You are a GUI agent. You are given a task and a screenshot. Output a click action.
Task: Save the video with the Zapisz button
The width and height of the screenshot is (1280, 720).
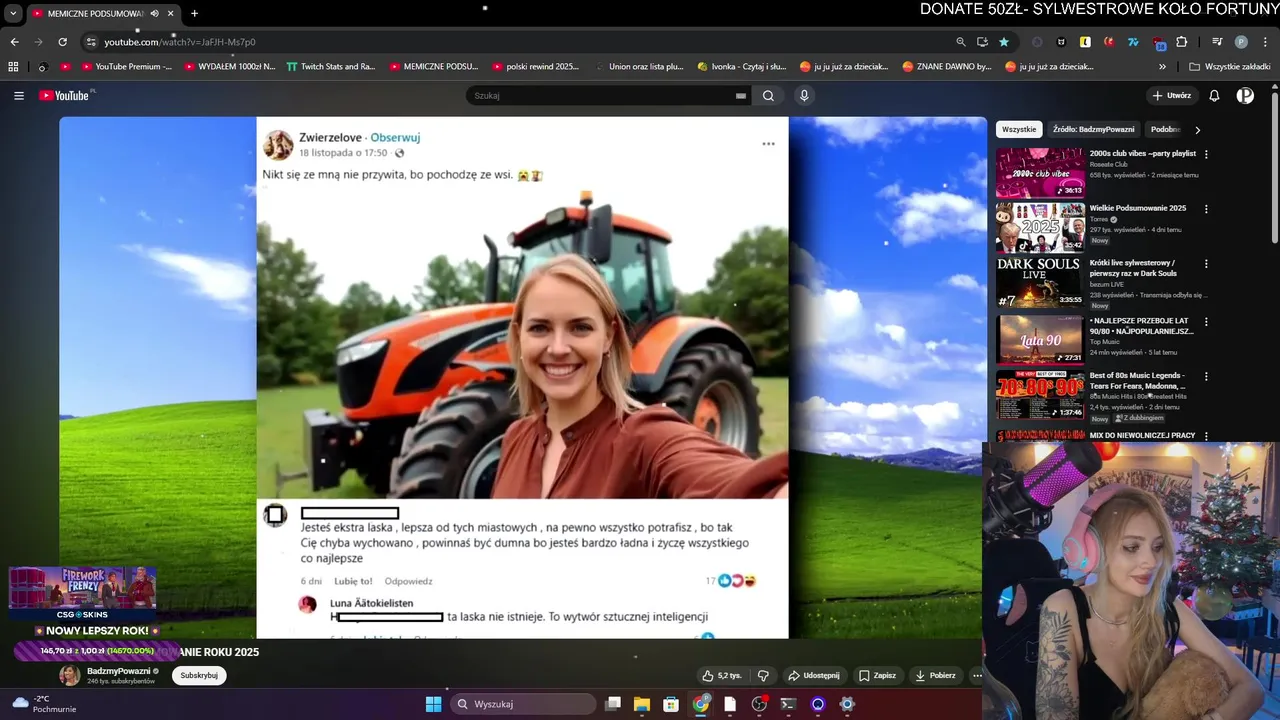click(877, 675)
